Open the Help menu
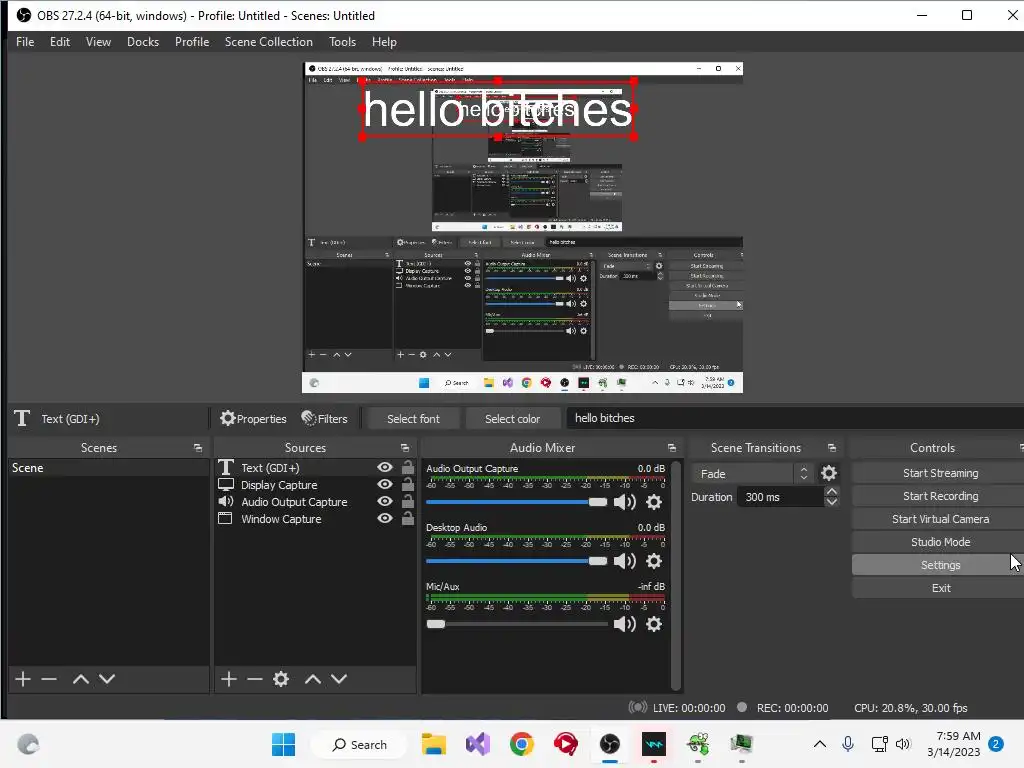Screen dimensions: 1024x768 coord(384,42)
